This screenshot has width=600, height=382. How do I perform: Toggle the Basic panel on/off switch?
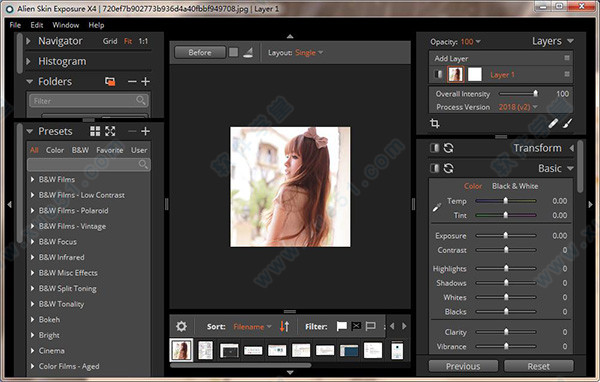(x=434, y=168)
